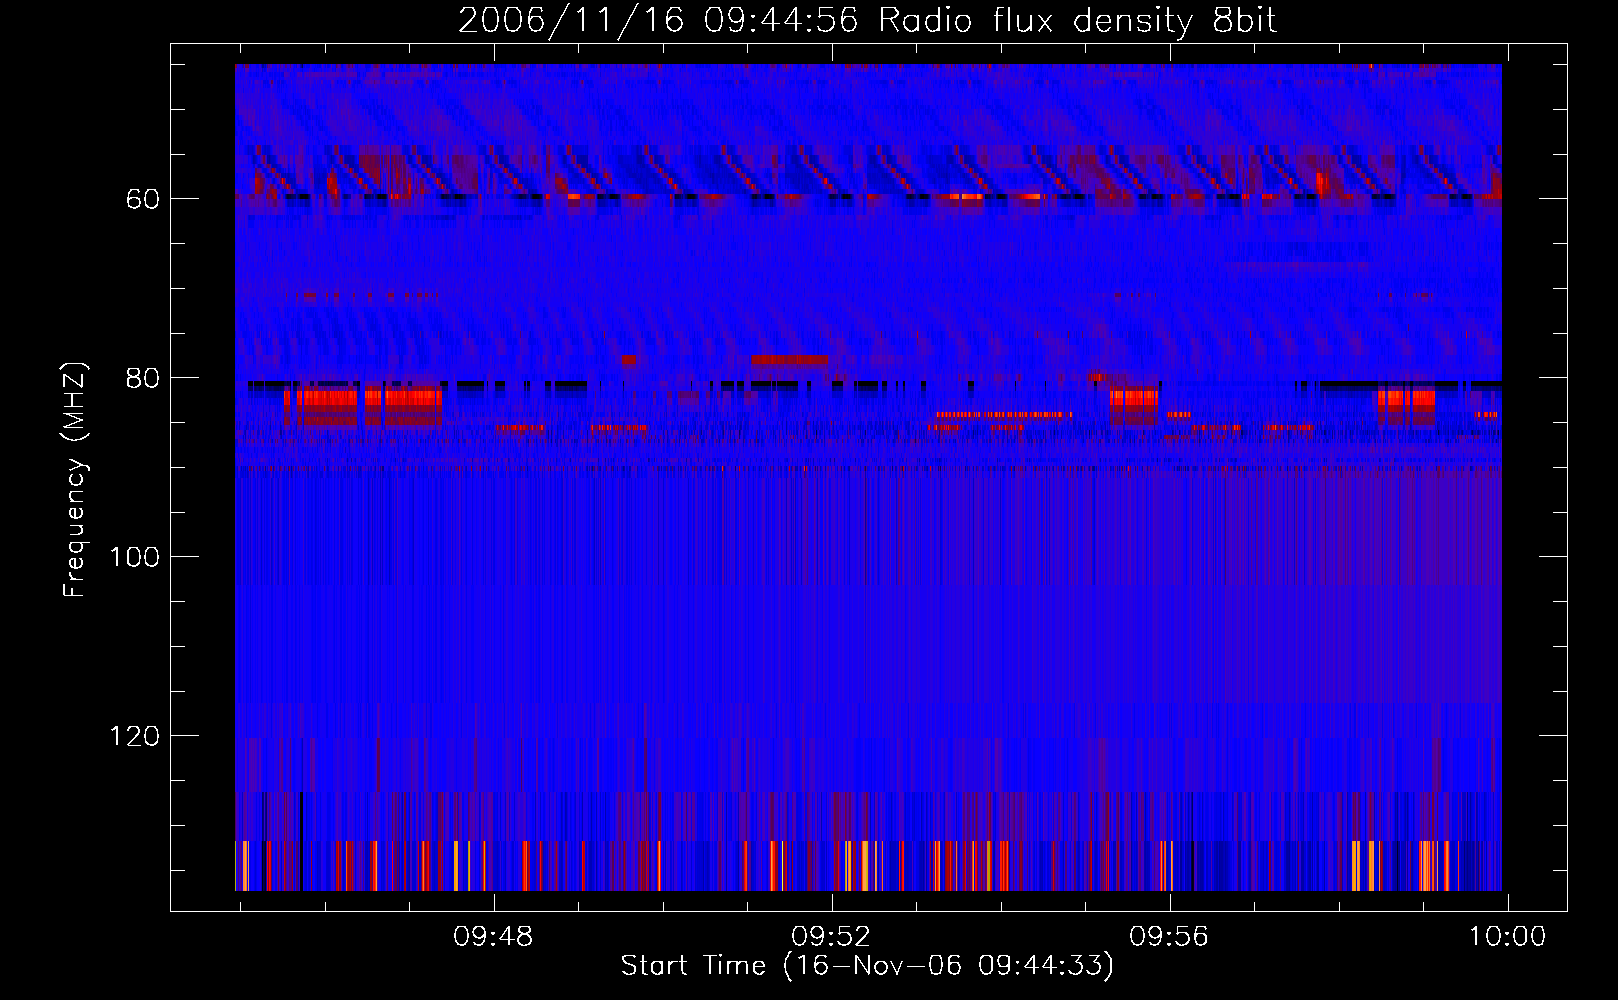1618x1000 pixels.
Task: Click the 'Frequency (MHZ)' y-axis label
Action: pos(75,479)
